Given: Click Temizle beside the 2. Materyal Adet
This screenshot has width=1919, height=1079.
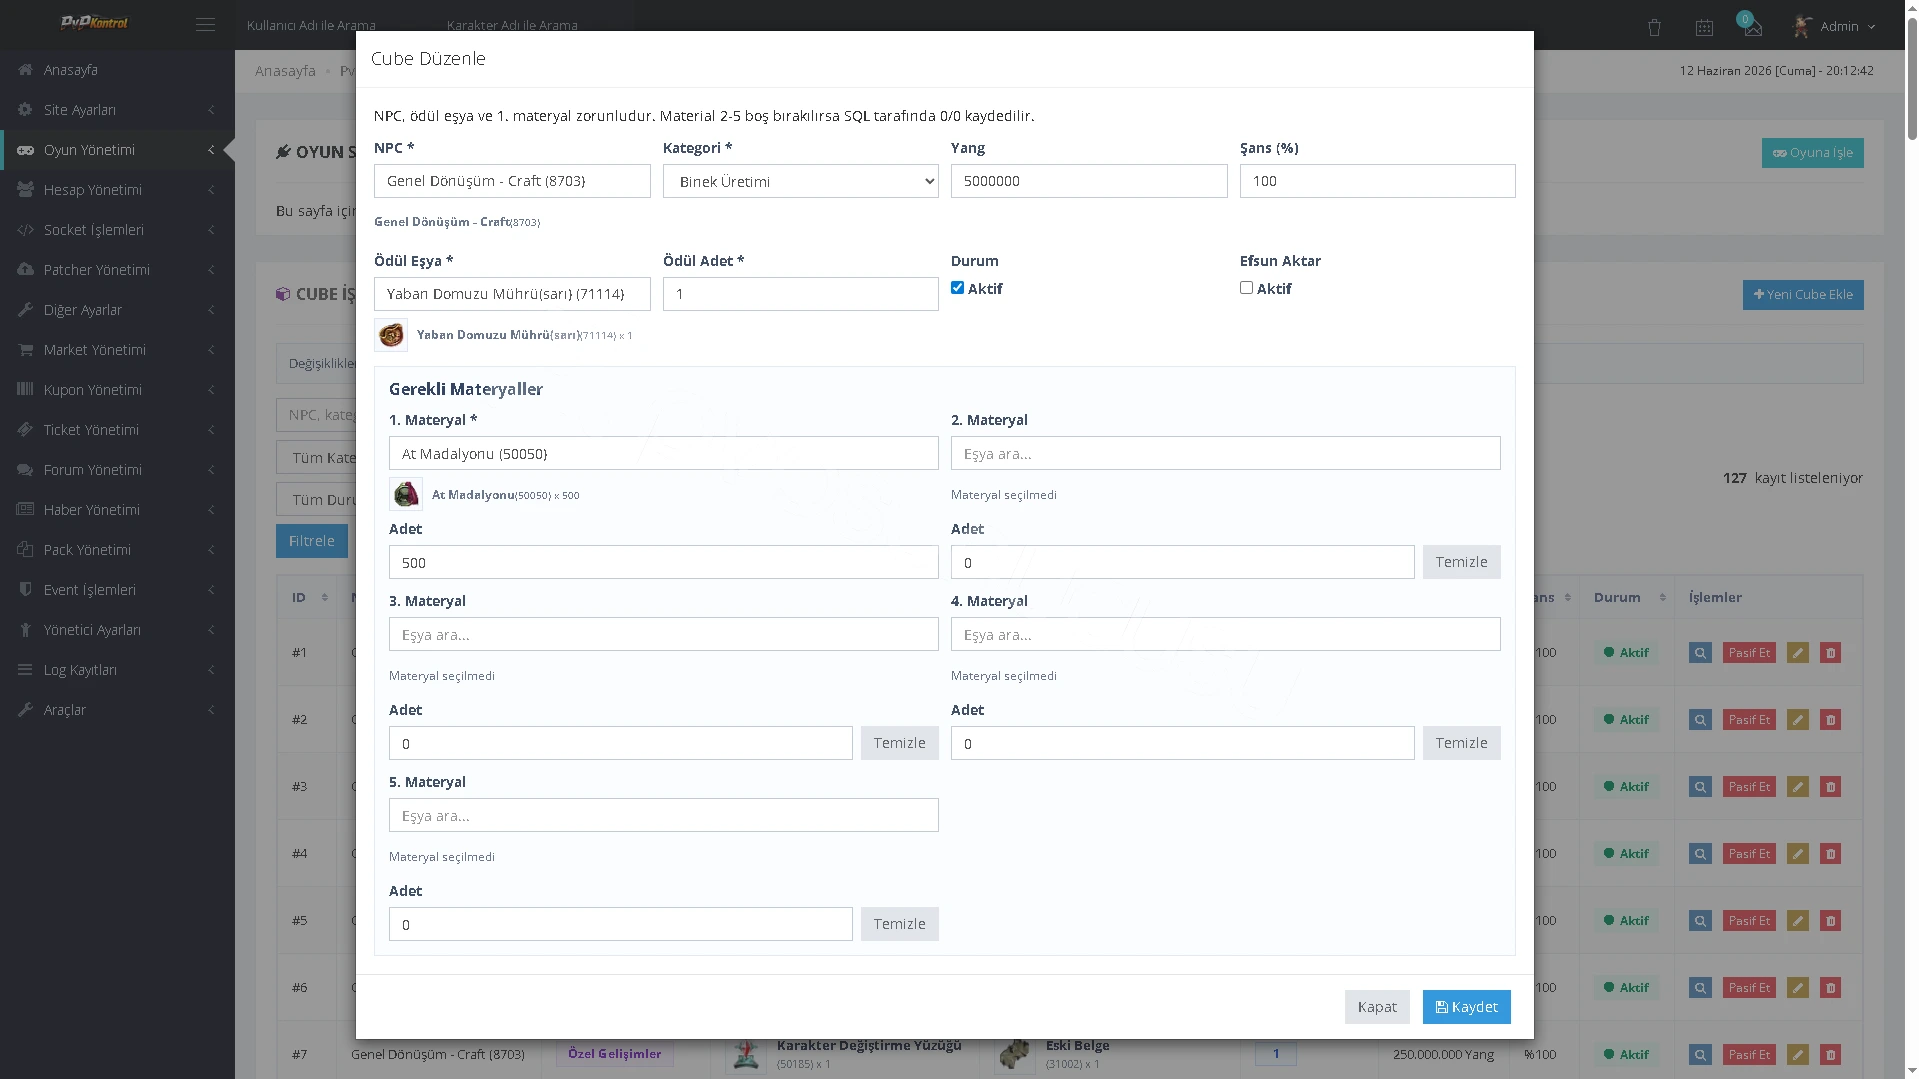Looking at the screenshot, I should (x=1461, y=562).
